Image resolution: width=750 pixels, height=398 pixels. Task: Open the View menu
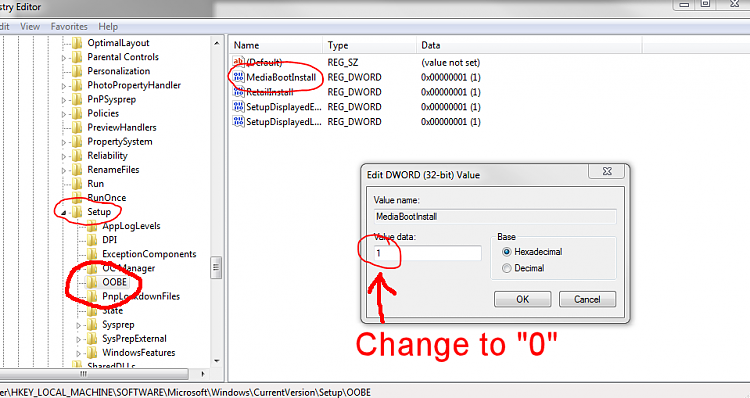(x=30, y=27)
